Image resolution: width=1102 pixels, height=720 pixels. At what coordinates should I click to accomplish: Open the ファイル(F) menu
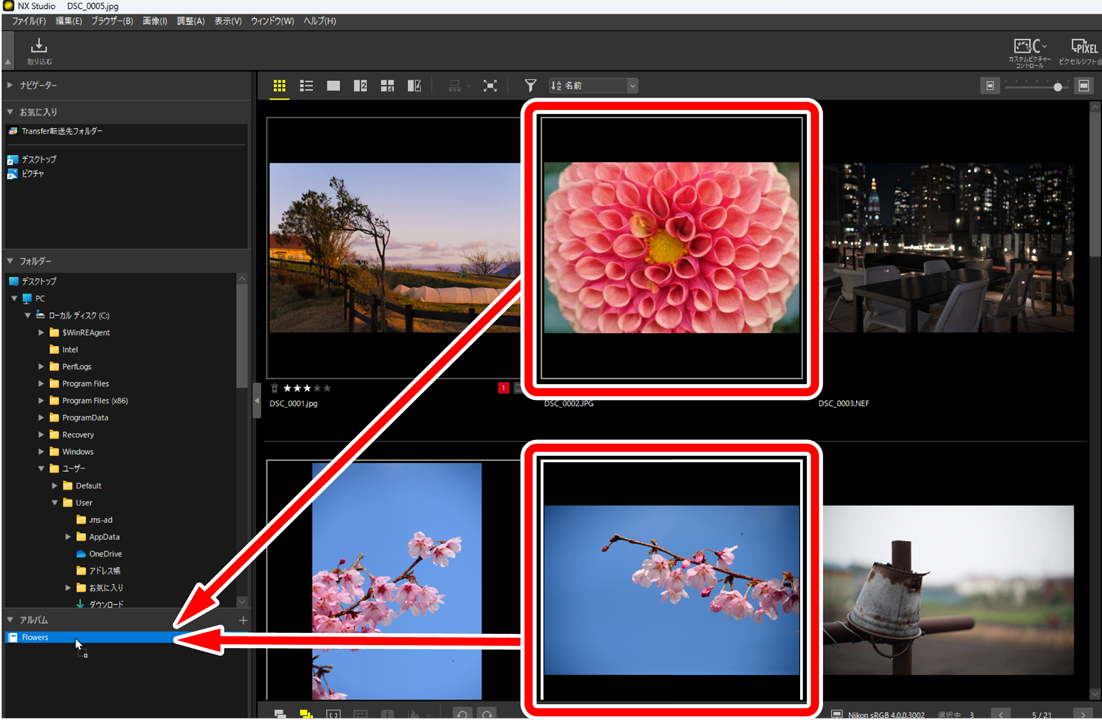pos(28,21)
